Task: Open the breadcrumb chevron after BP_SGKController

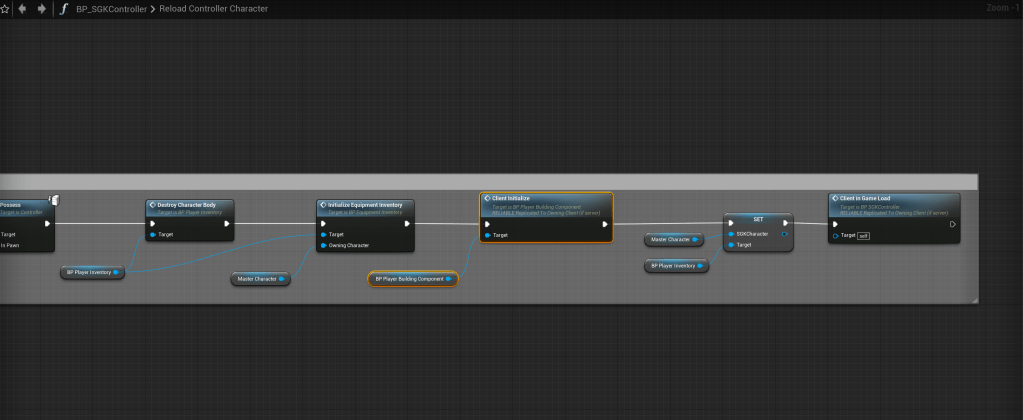Action: 153,9
